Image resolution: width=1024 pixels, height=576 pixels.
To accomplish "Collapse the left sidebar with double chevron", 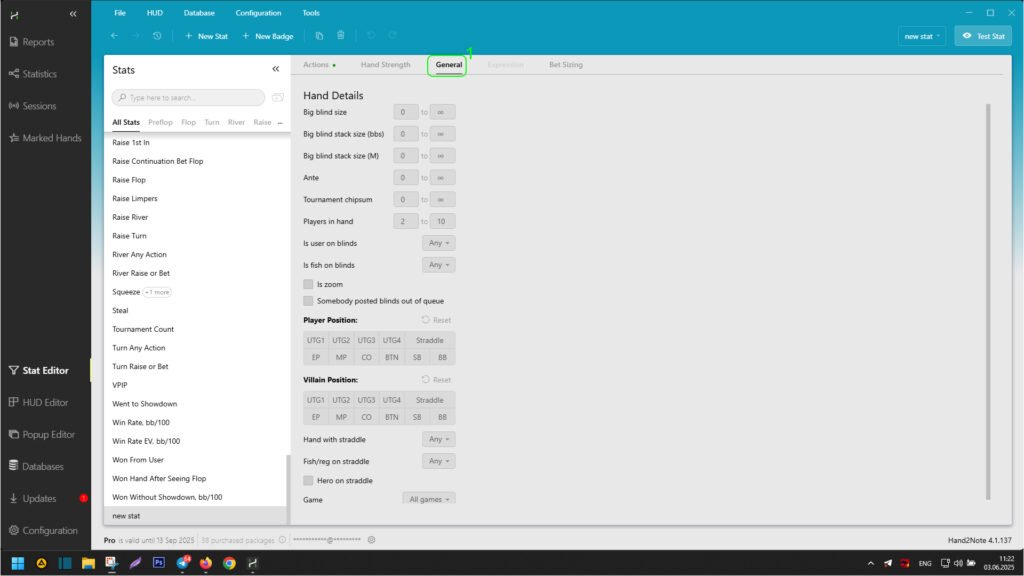I will coord(73,14).
